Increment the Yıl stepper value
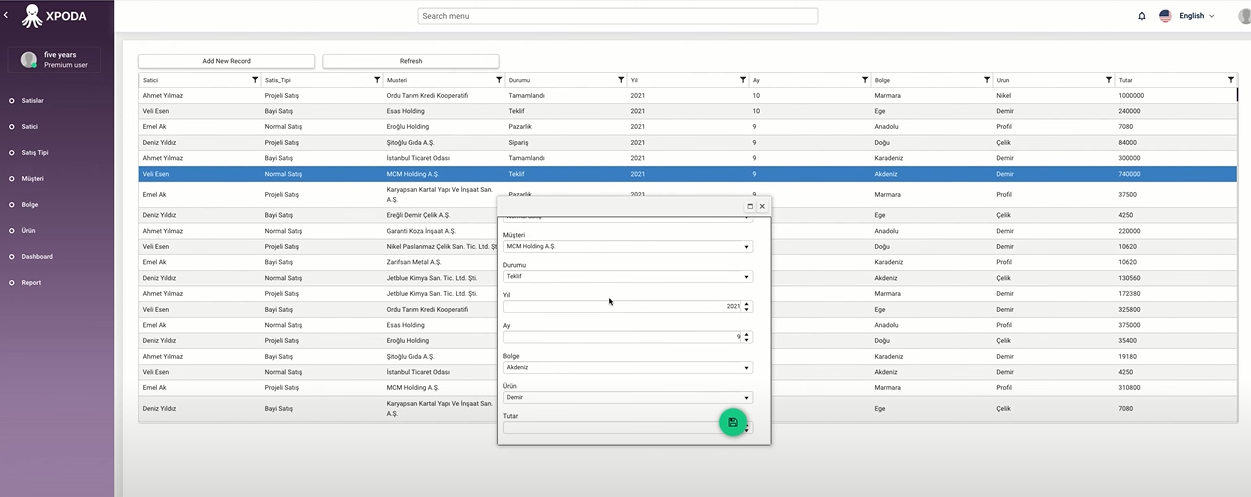Viewport: 1251px width, 497px height. click(747, 304)
